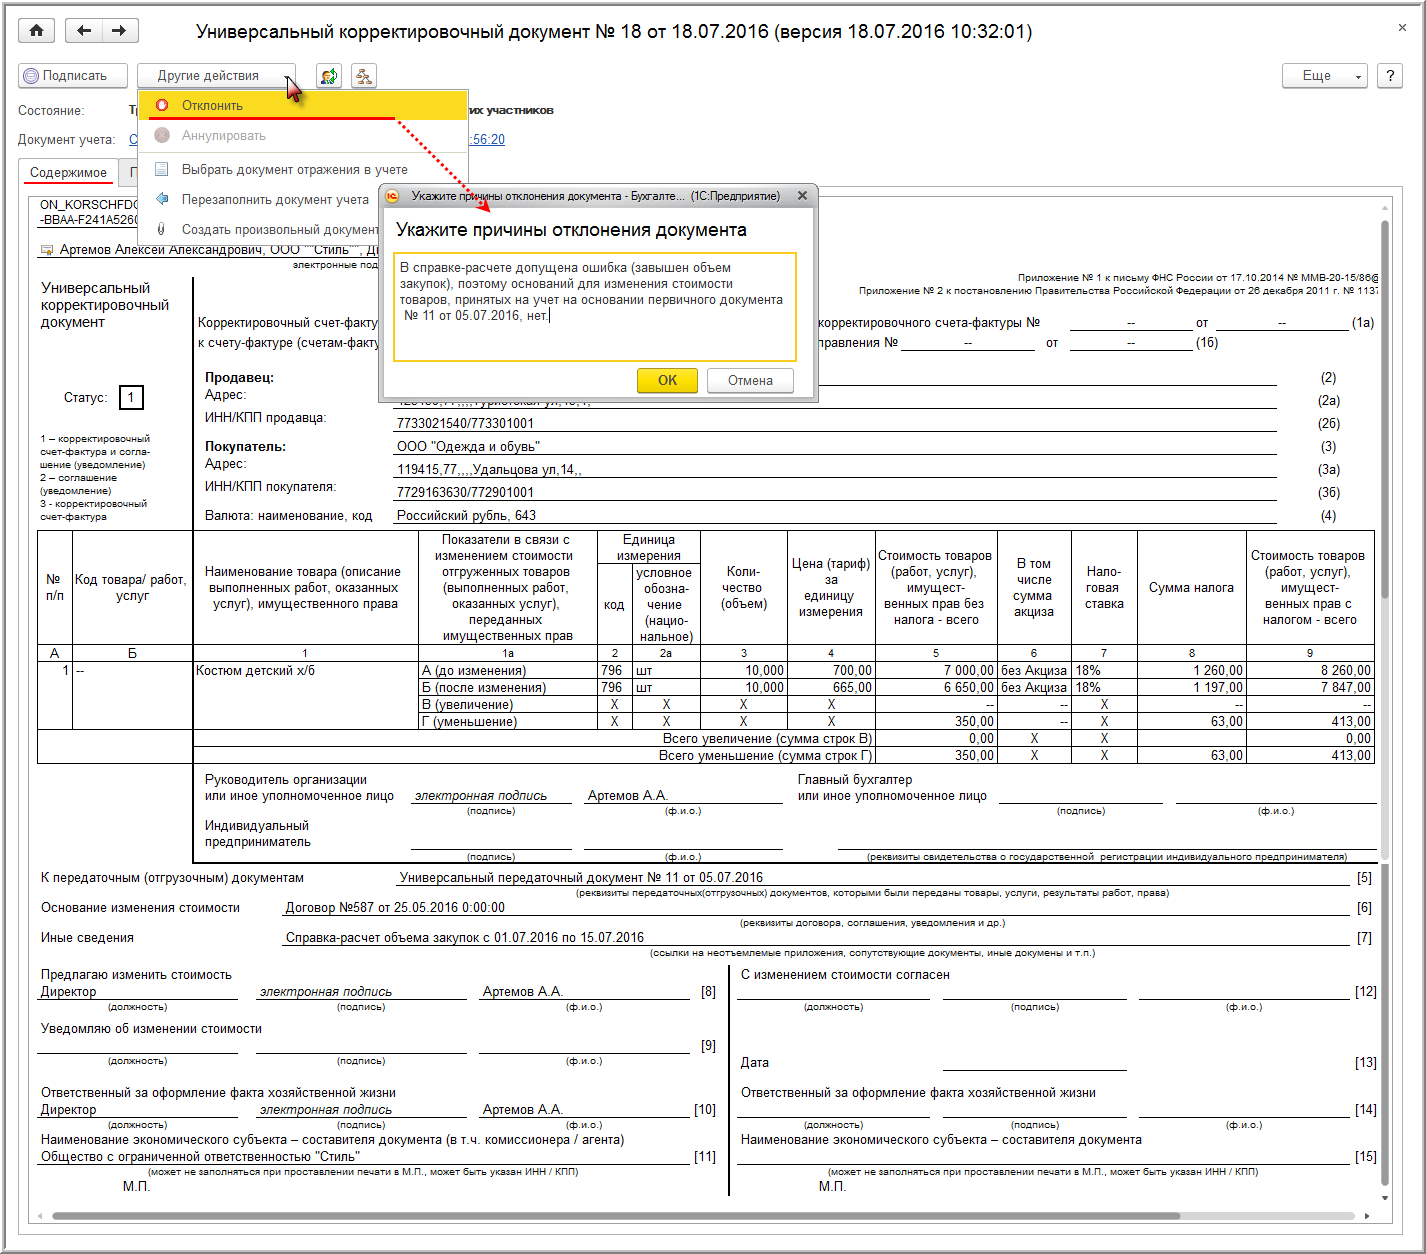The width and height of the screenshot is (1426, 1254).
Task: Choose Отклонить from the menu
Action: pos(303,105)
